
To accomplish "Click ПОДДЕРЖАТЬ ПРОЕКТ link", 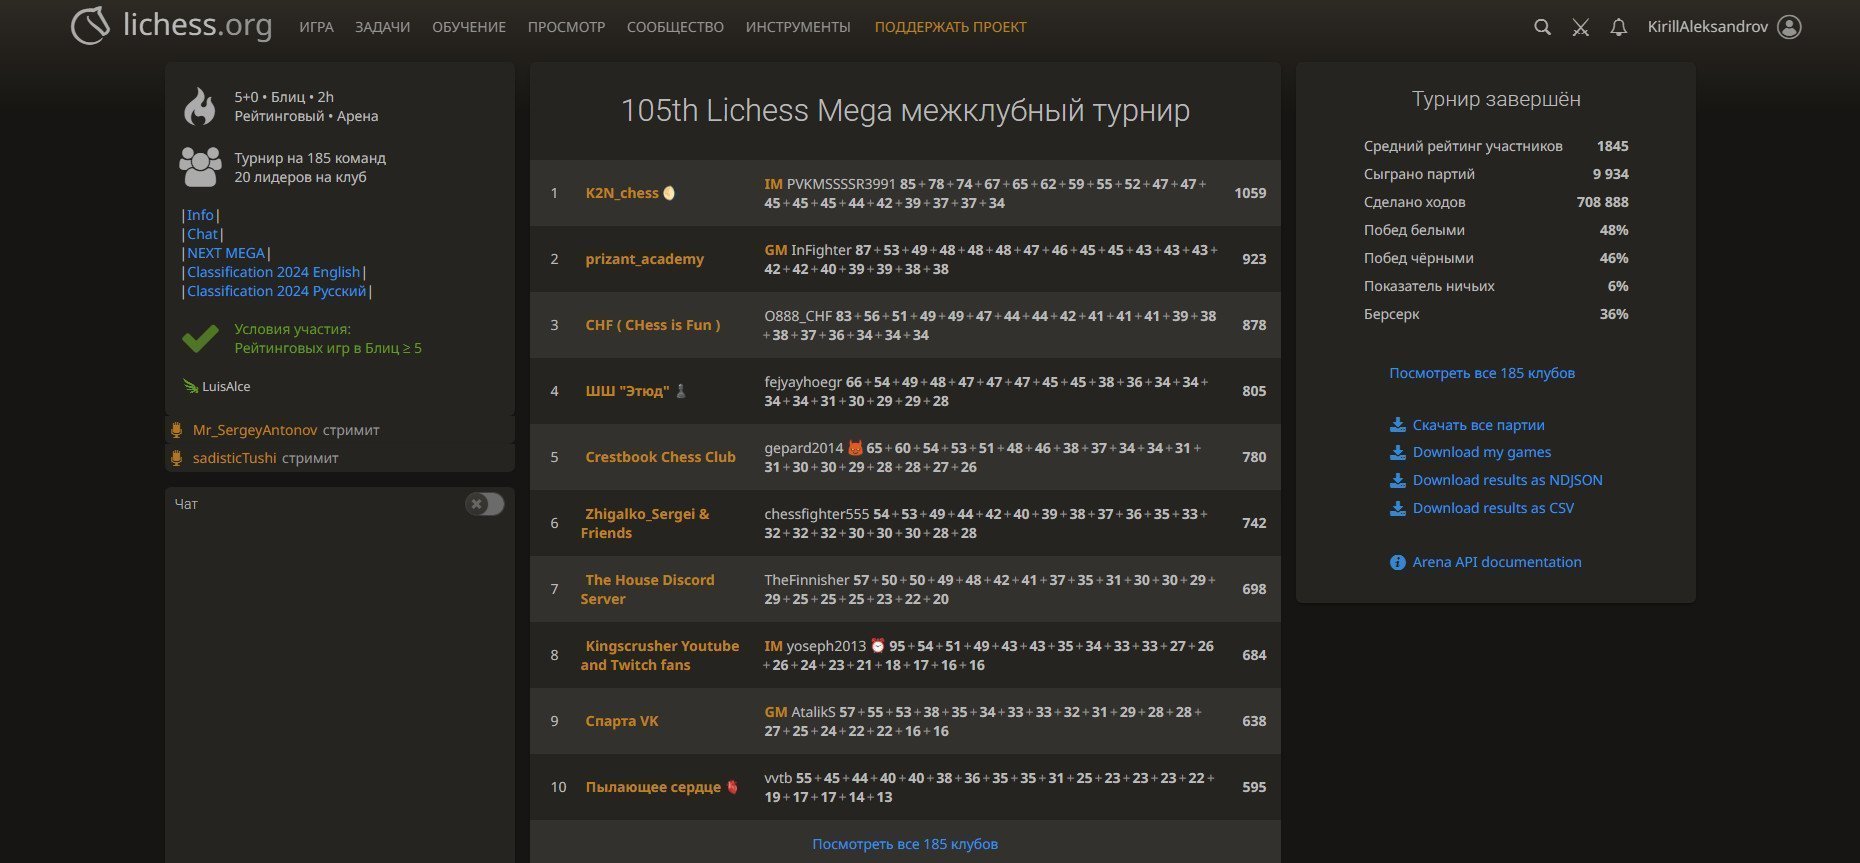I will point(951,27).
